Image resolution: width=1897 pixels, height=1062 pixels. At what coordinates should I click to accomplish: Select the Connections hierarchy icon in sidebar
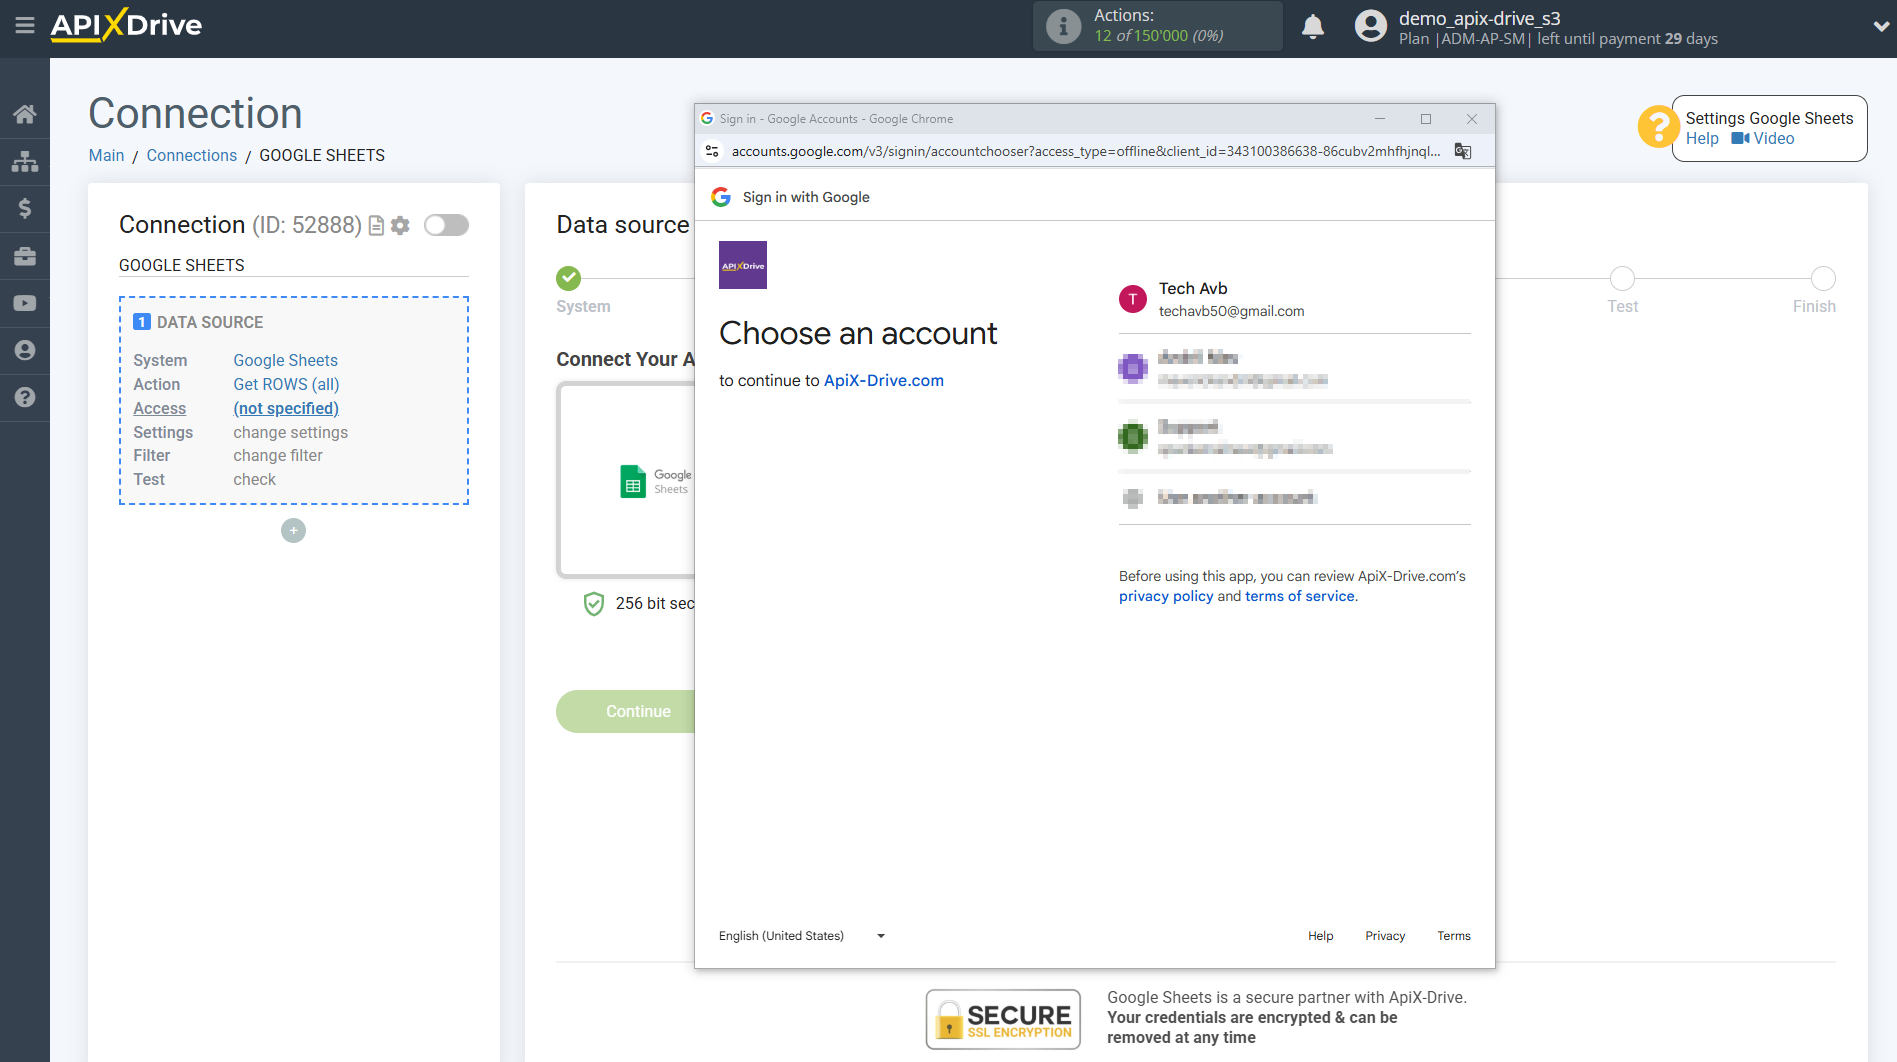(x=25, y=161)
